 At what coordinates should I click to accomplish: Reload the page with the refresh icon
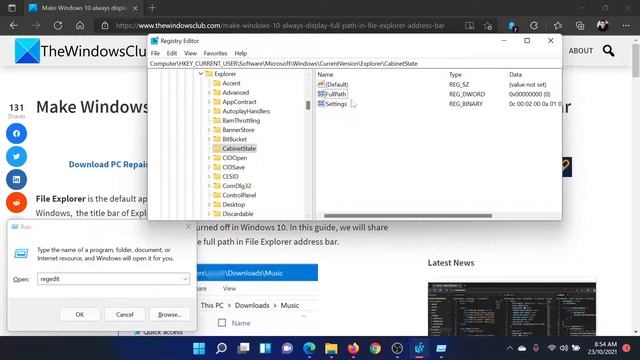(58, 25)
